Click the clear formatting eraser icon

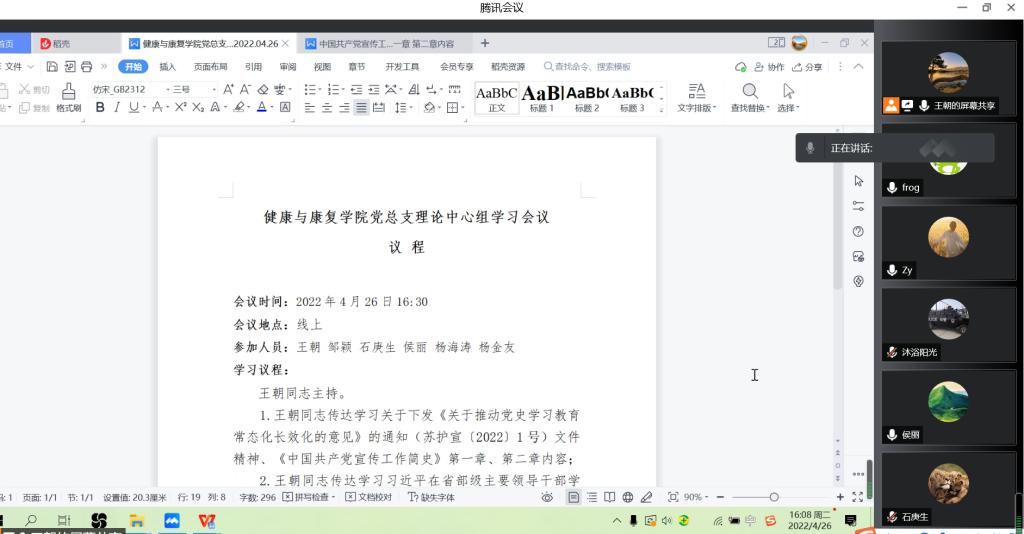[x=264, y=89]
